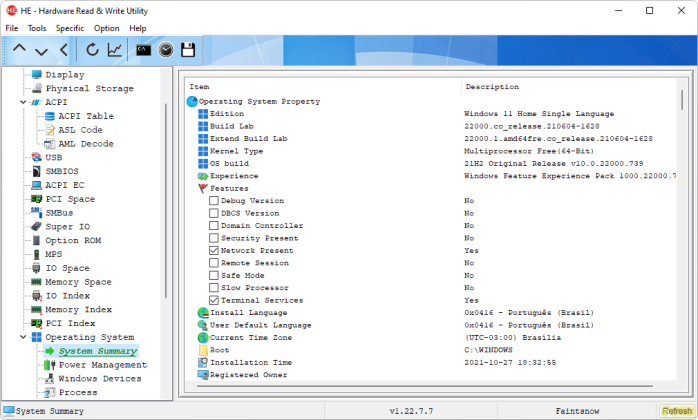Select the SMBIOS tree icon
698x420 pixels.
point(37,171)
